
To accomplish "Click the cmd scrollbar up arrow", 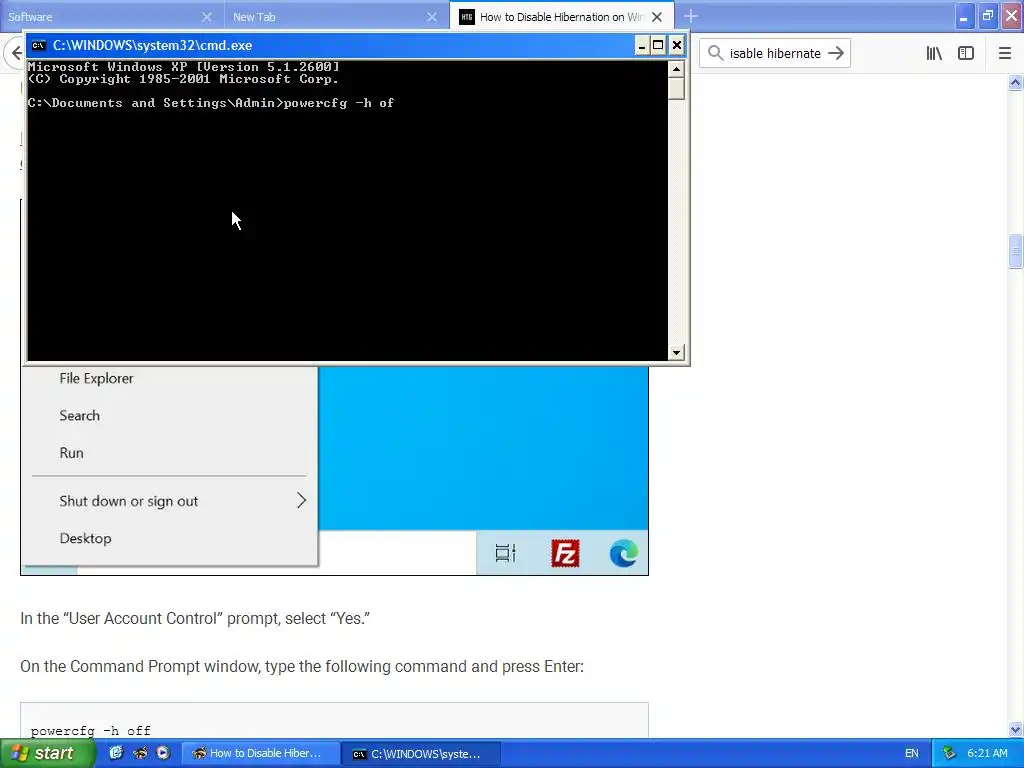I will click(677, 69).
